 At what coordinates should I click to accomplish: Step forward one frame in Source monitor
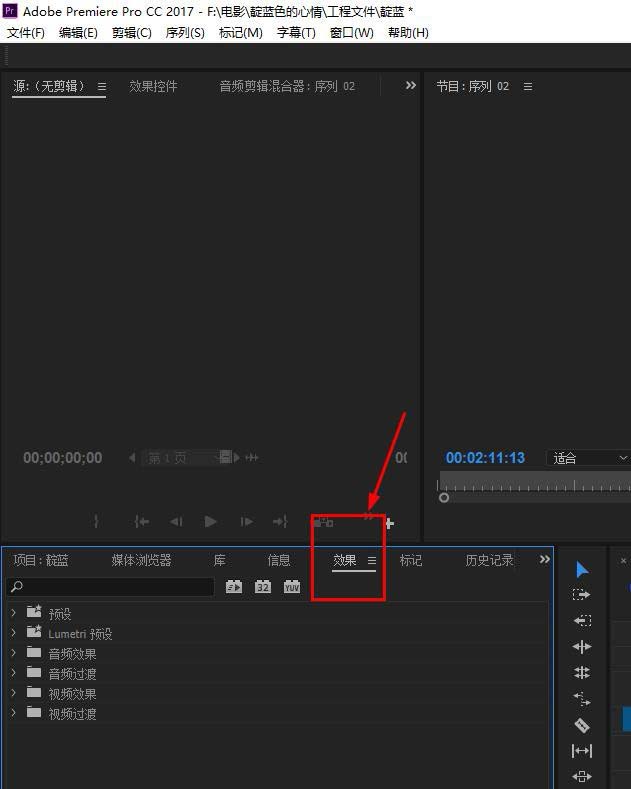[247, 521]
